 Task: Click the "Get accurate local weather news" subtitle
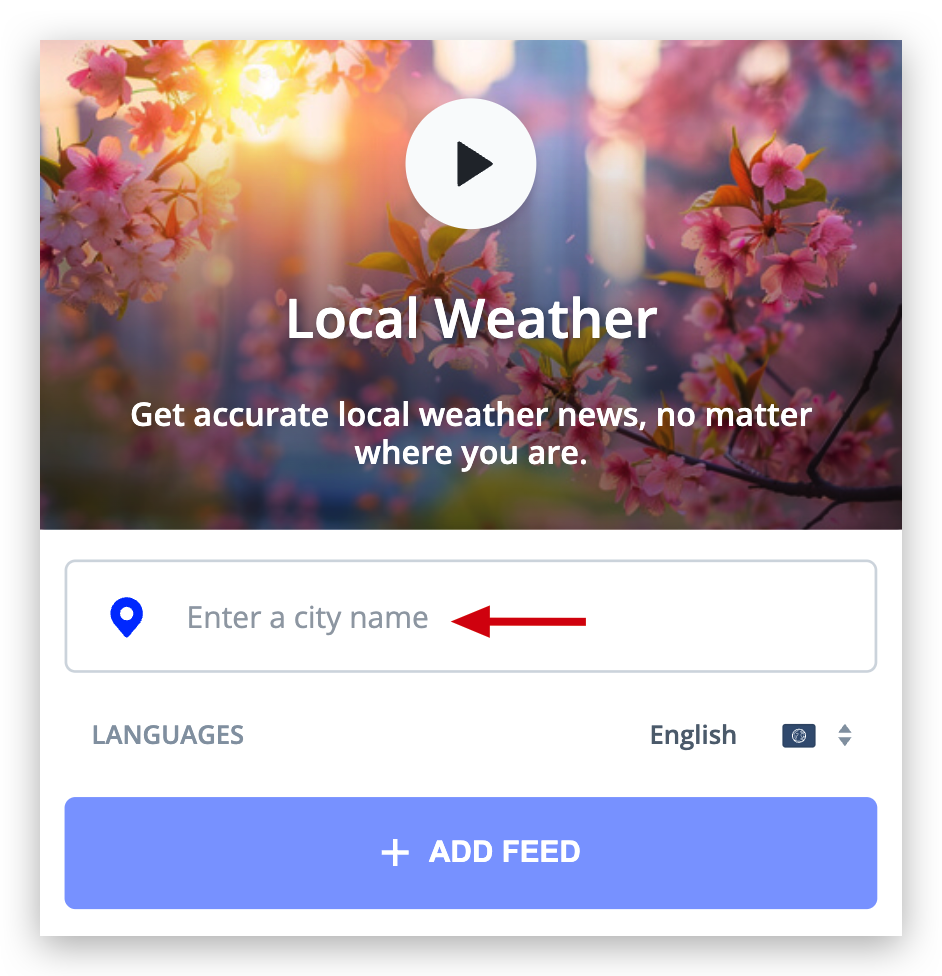coord(471,415)
